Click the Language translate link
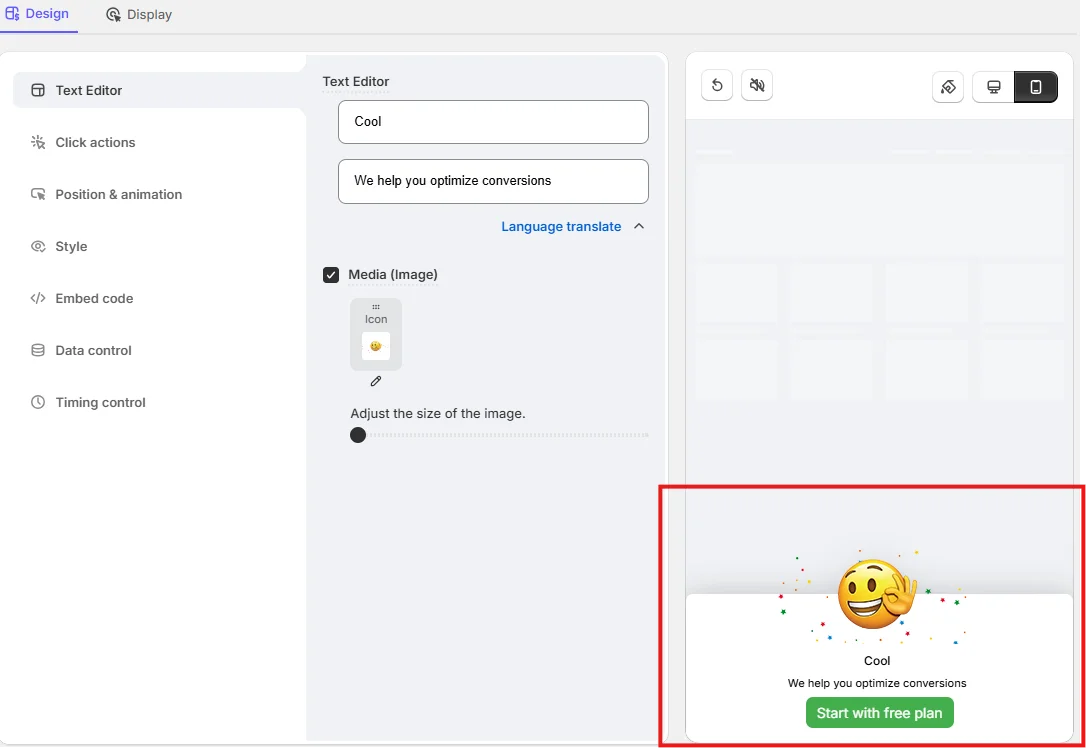1086x748 pixels. [x=561, y=226]
